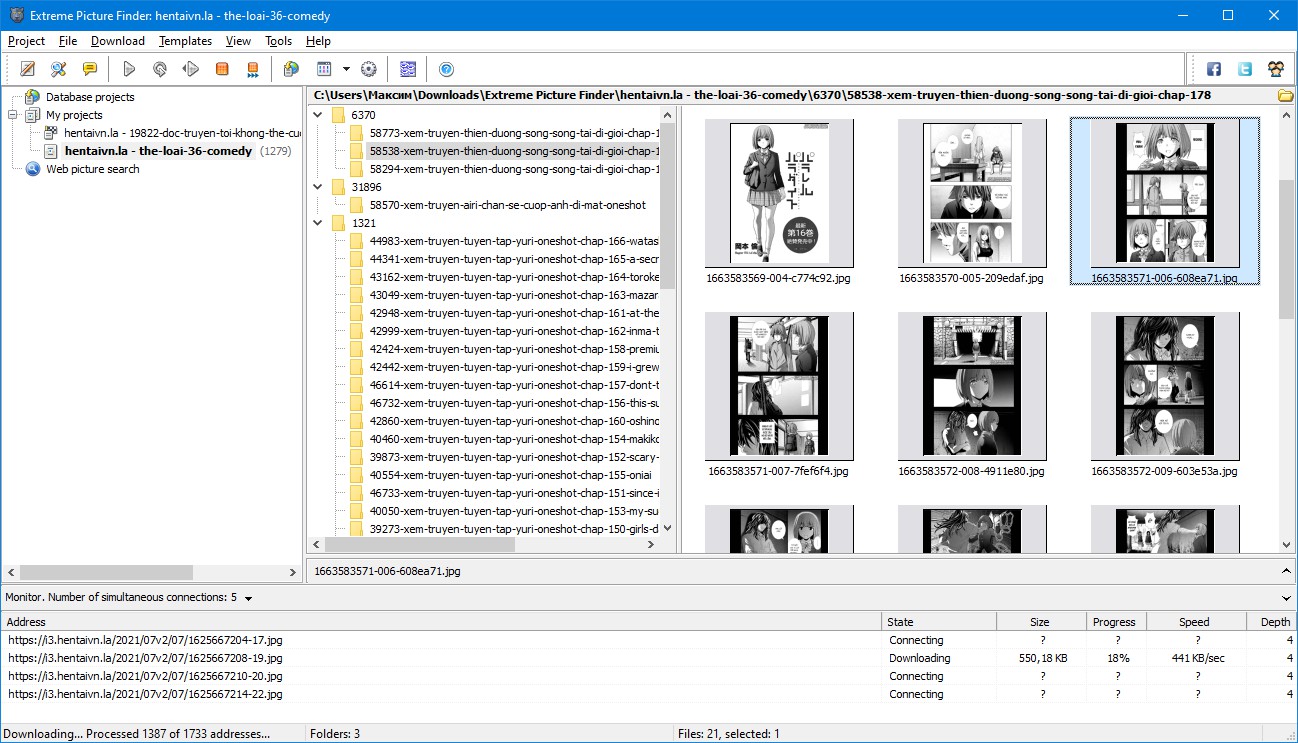Click the blue connections monitor toolbar icon
Image resolution: width=1298 pixels, height=743 pixels.
coord(407,69)
